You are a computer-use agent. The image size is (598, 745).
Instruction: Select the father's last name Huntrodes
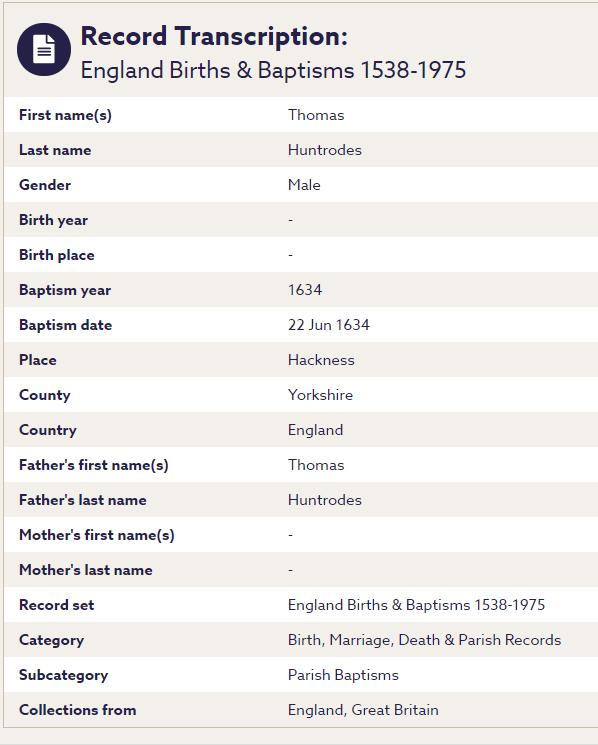325,500
